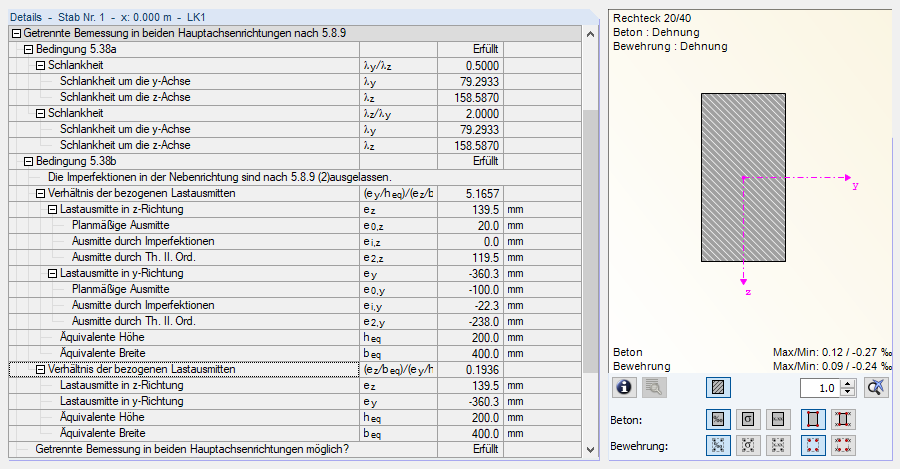900x469 pixels.
Task: Click the 1.0 scale factor input field
Action: [x=820, y=388]
